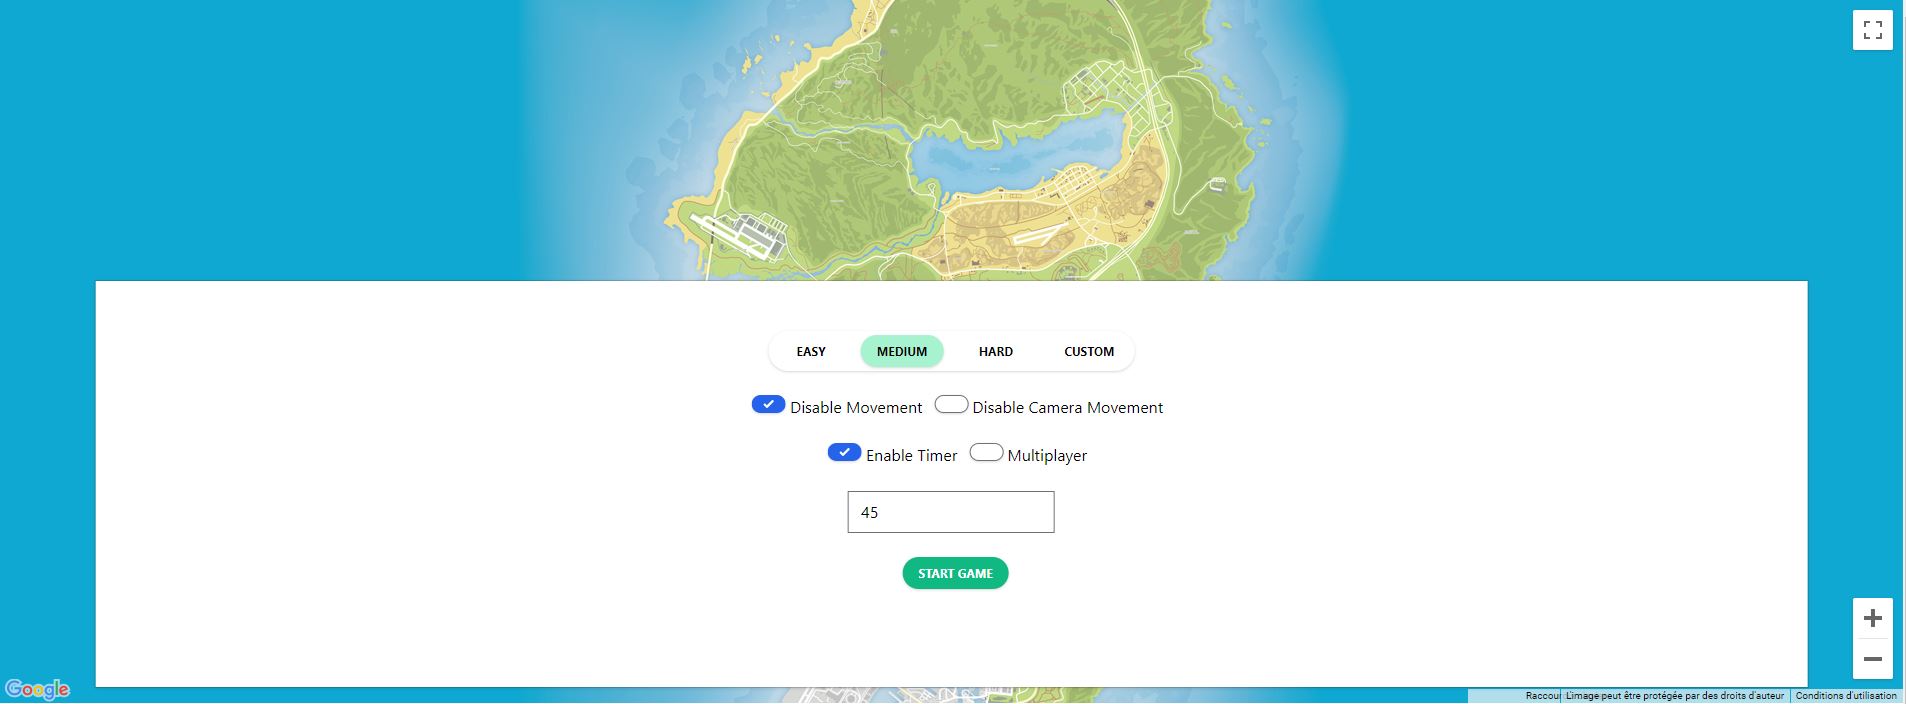Click the Google logo

coord(37,689)
